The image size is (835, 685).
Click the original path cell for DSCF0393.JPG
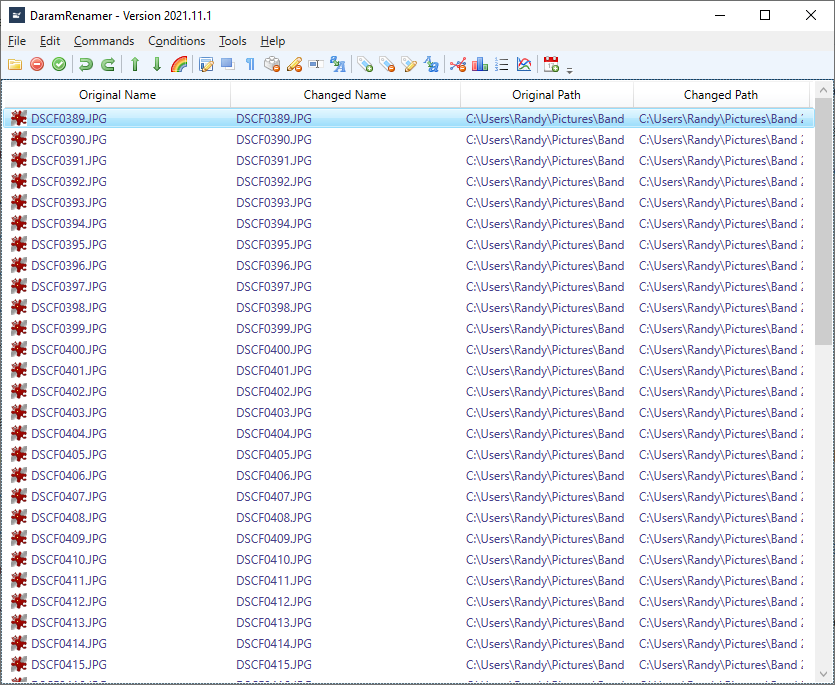[x=545, y=202]
